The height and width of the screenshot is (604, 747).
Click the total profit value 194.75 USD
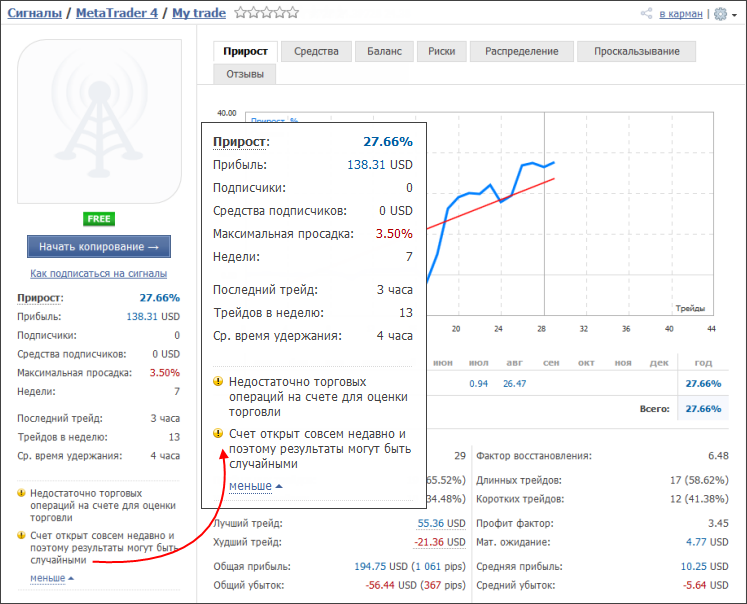tap(381, 566)
